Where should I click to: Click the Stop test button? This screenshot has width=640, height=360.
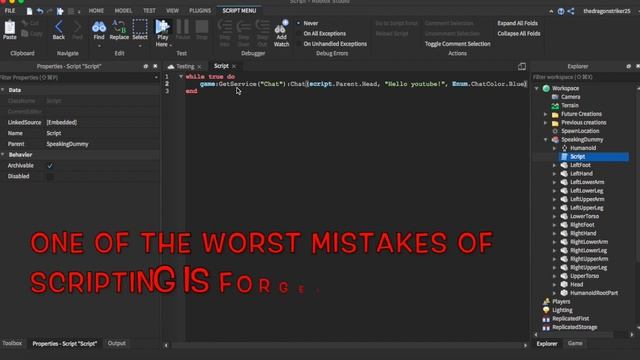202,27
